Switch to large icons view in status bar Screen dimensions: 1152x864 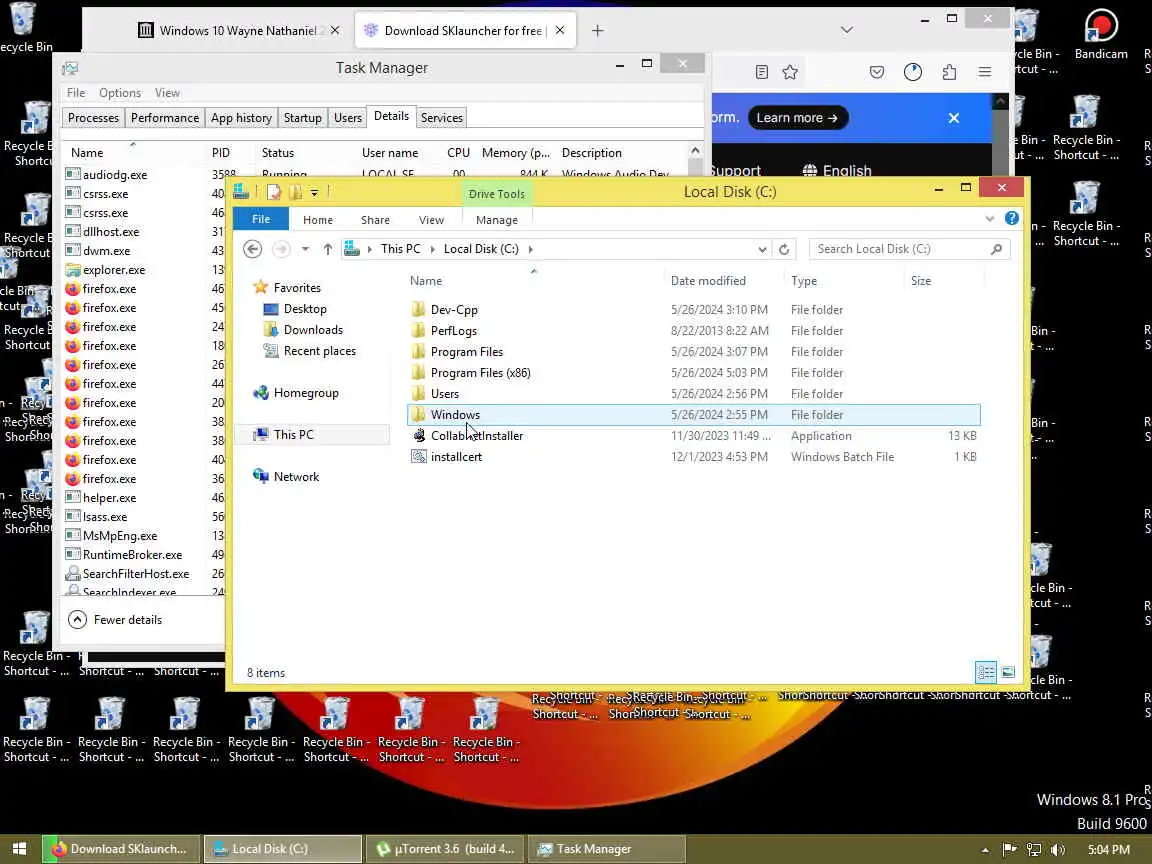click(1008, 672)
